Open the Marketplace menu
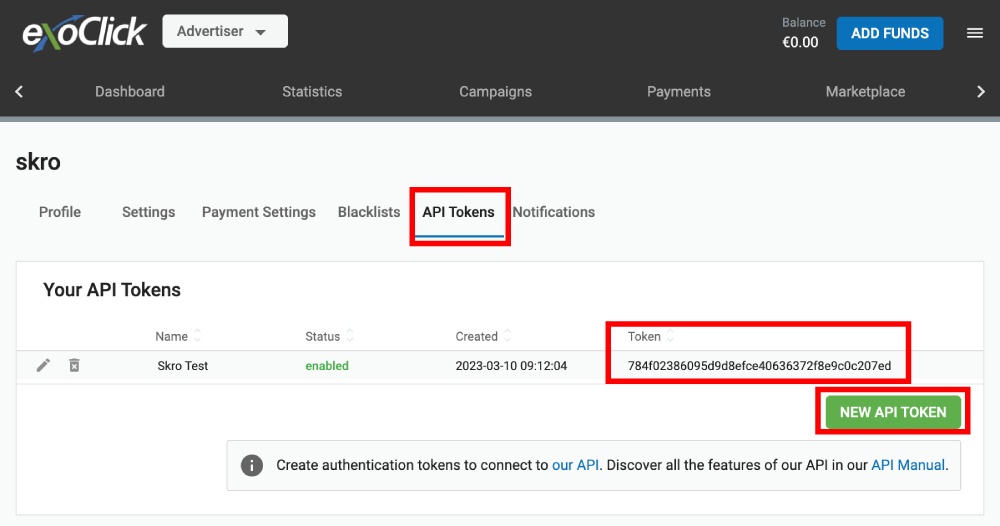This screenshot has height=526, width=1000. coord(865,92)
